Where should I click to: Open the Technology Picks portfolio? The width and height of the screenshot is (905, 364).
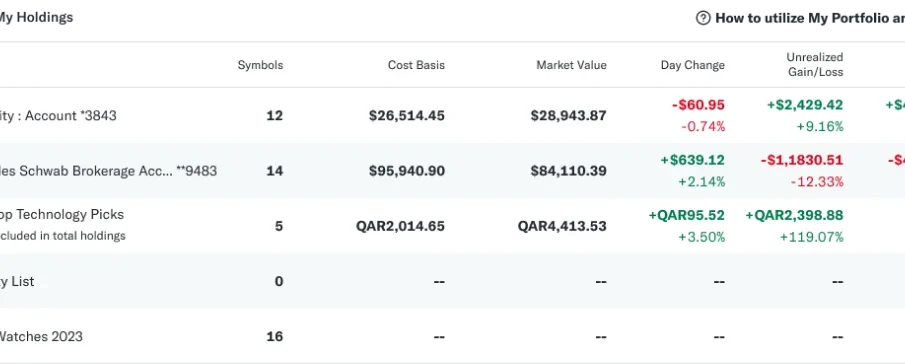pyautogui.click(x=62, y=214)
